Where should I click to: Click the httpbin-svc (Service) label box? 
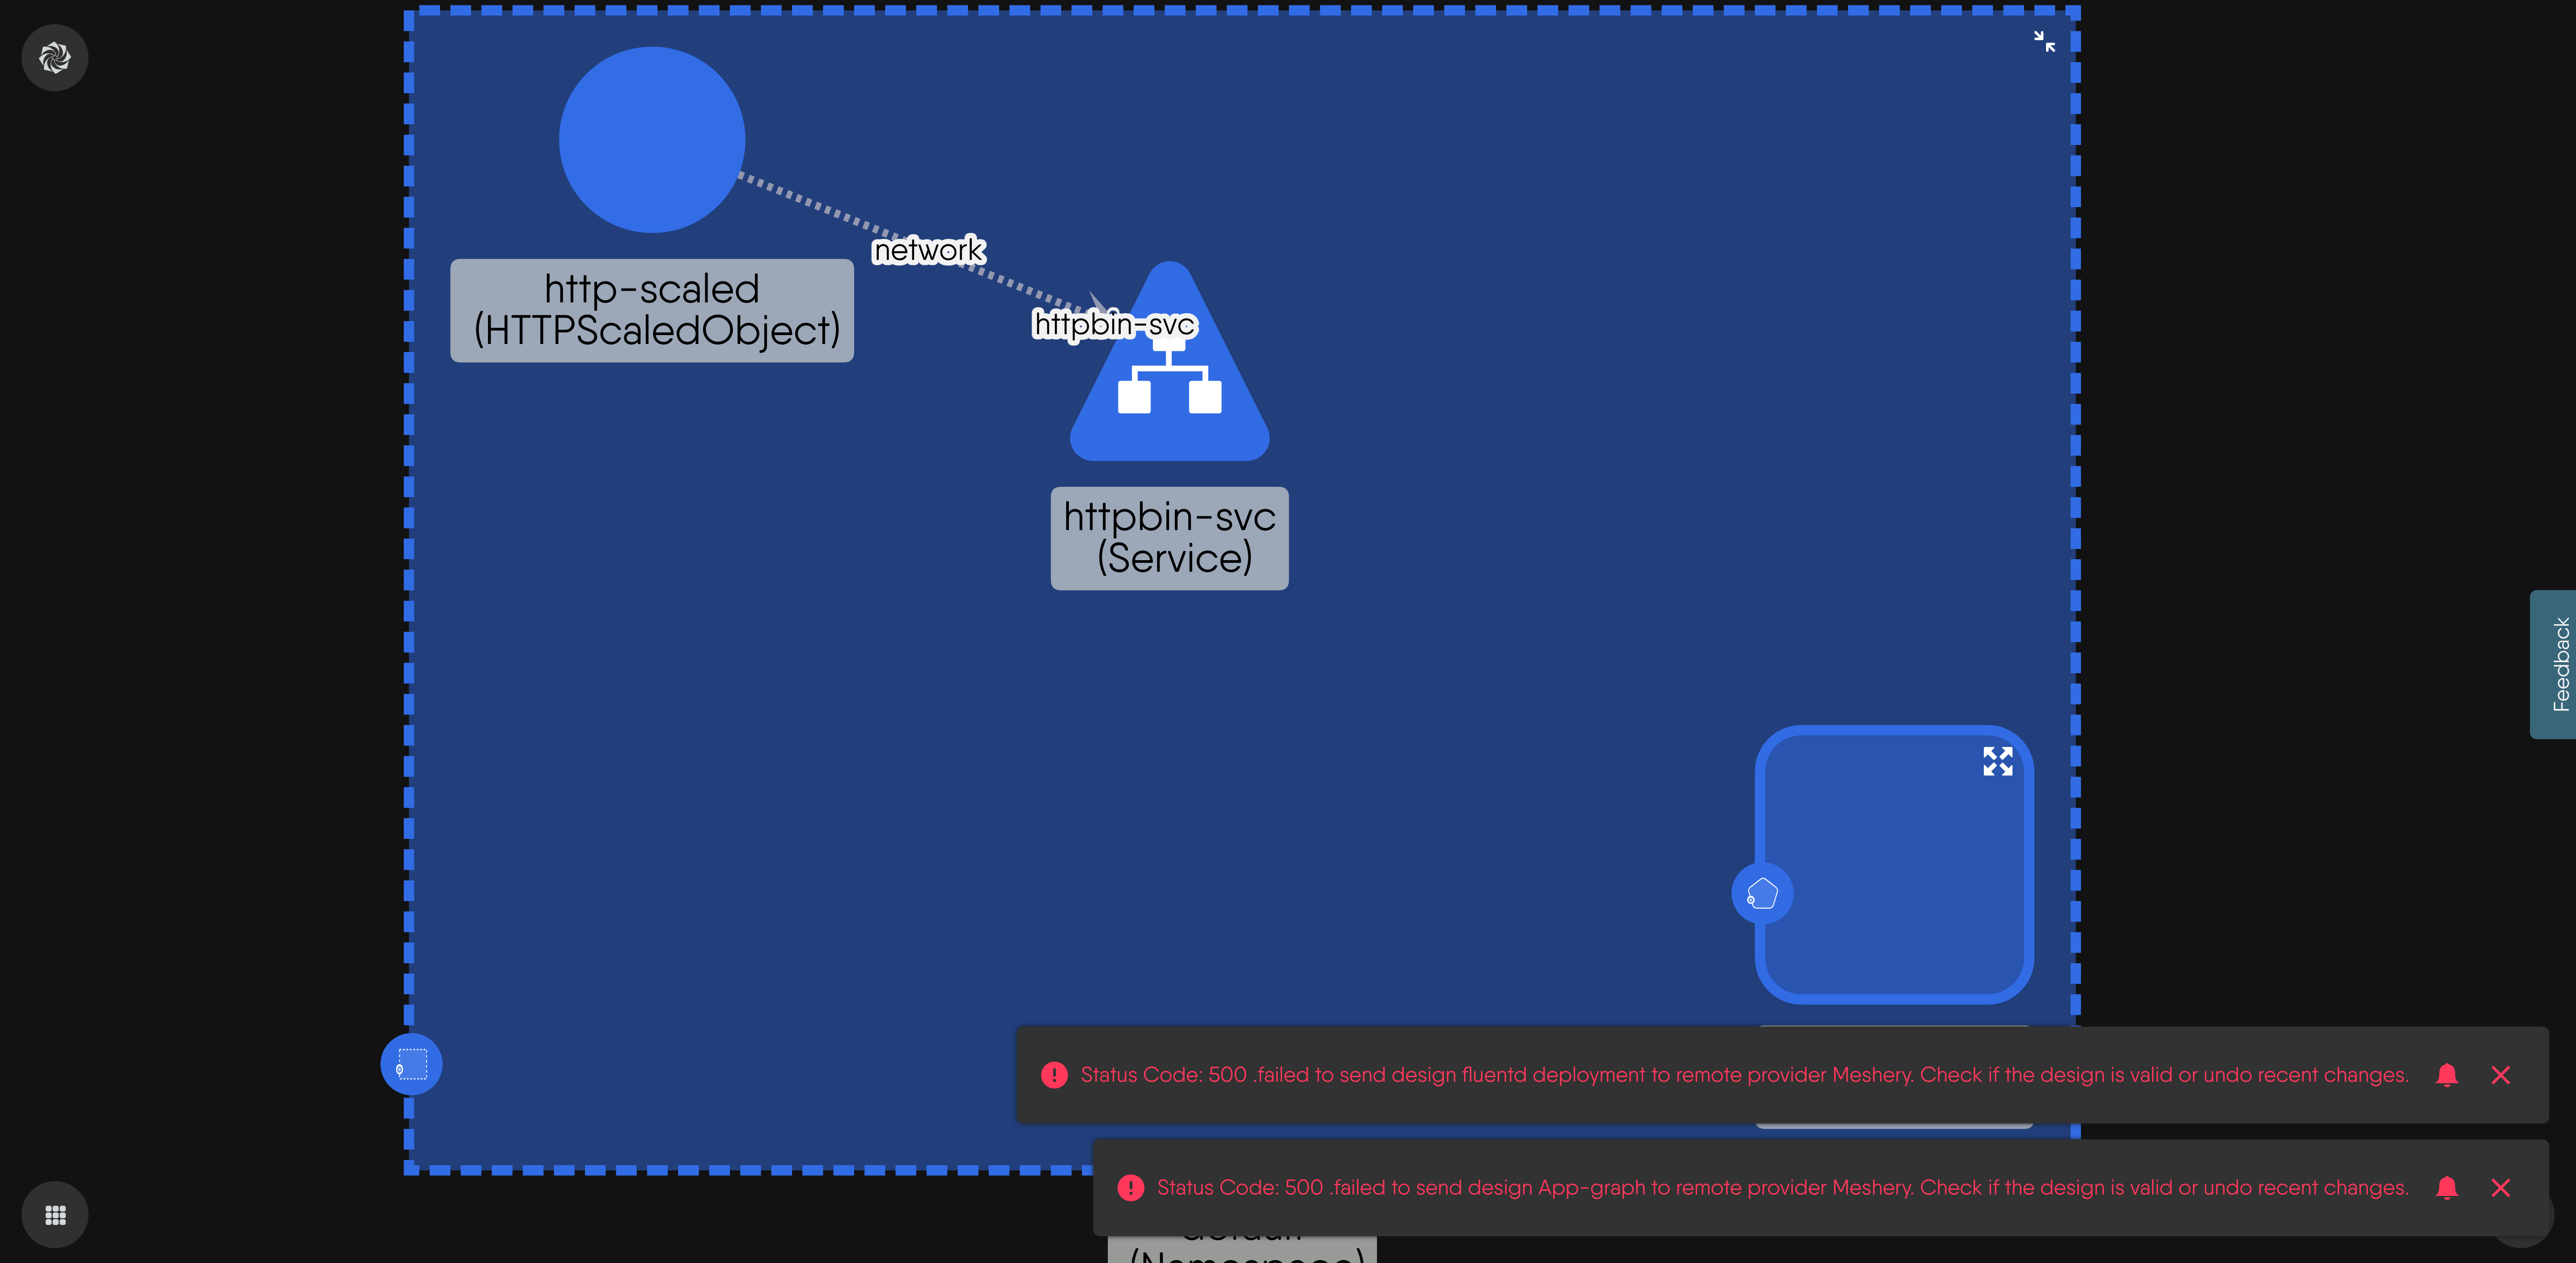click(x=1169, y=538)
